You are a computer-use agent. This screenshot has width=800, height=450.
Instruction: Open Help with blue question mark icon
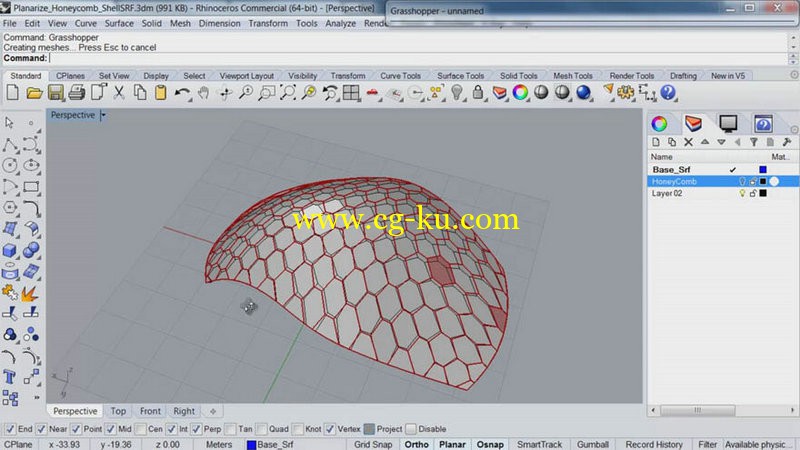pyautogui.click(x=668, y=93)
